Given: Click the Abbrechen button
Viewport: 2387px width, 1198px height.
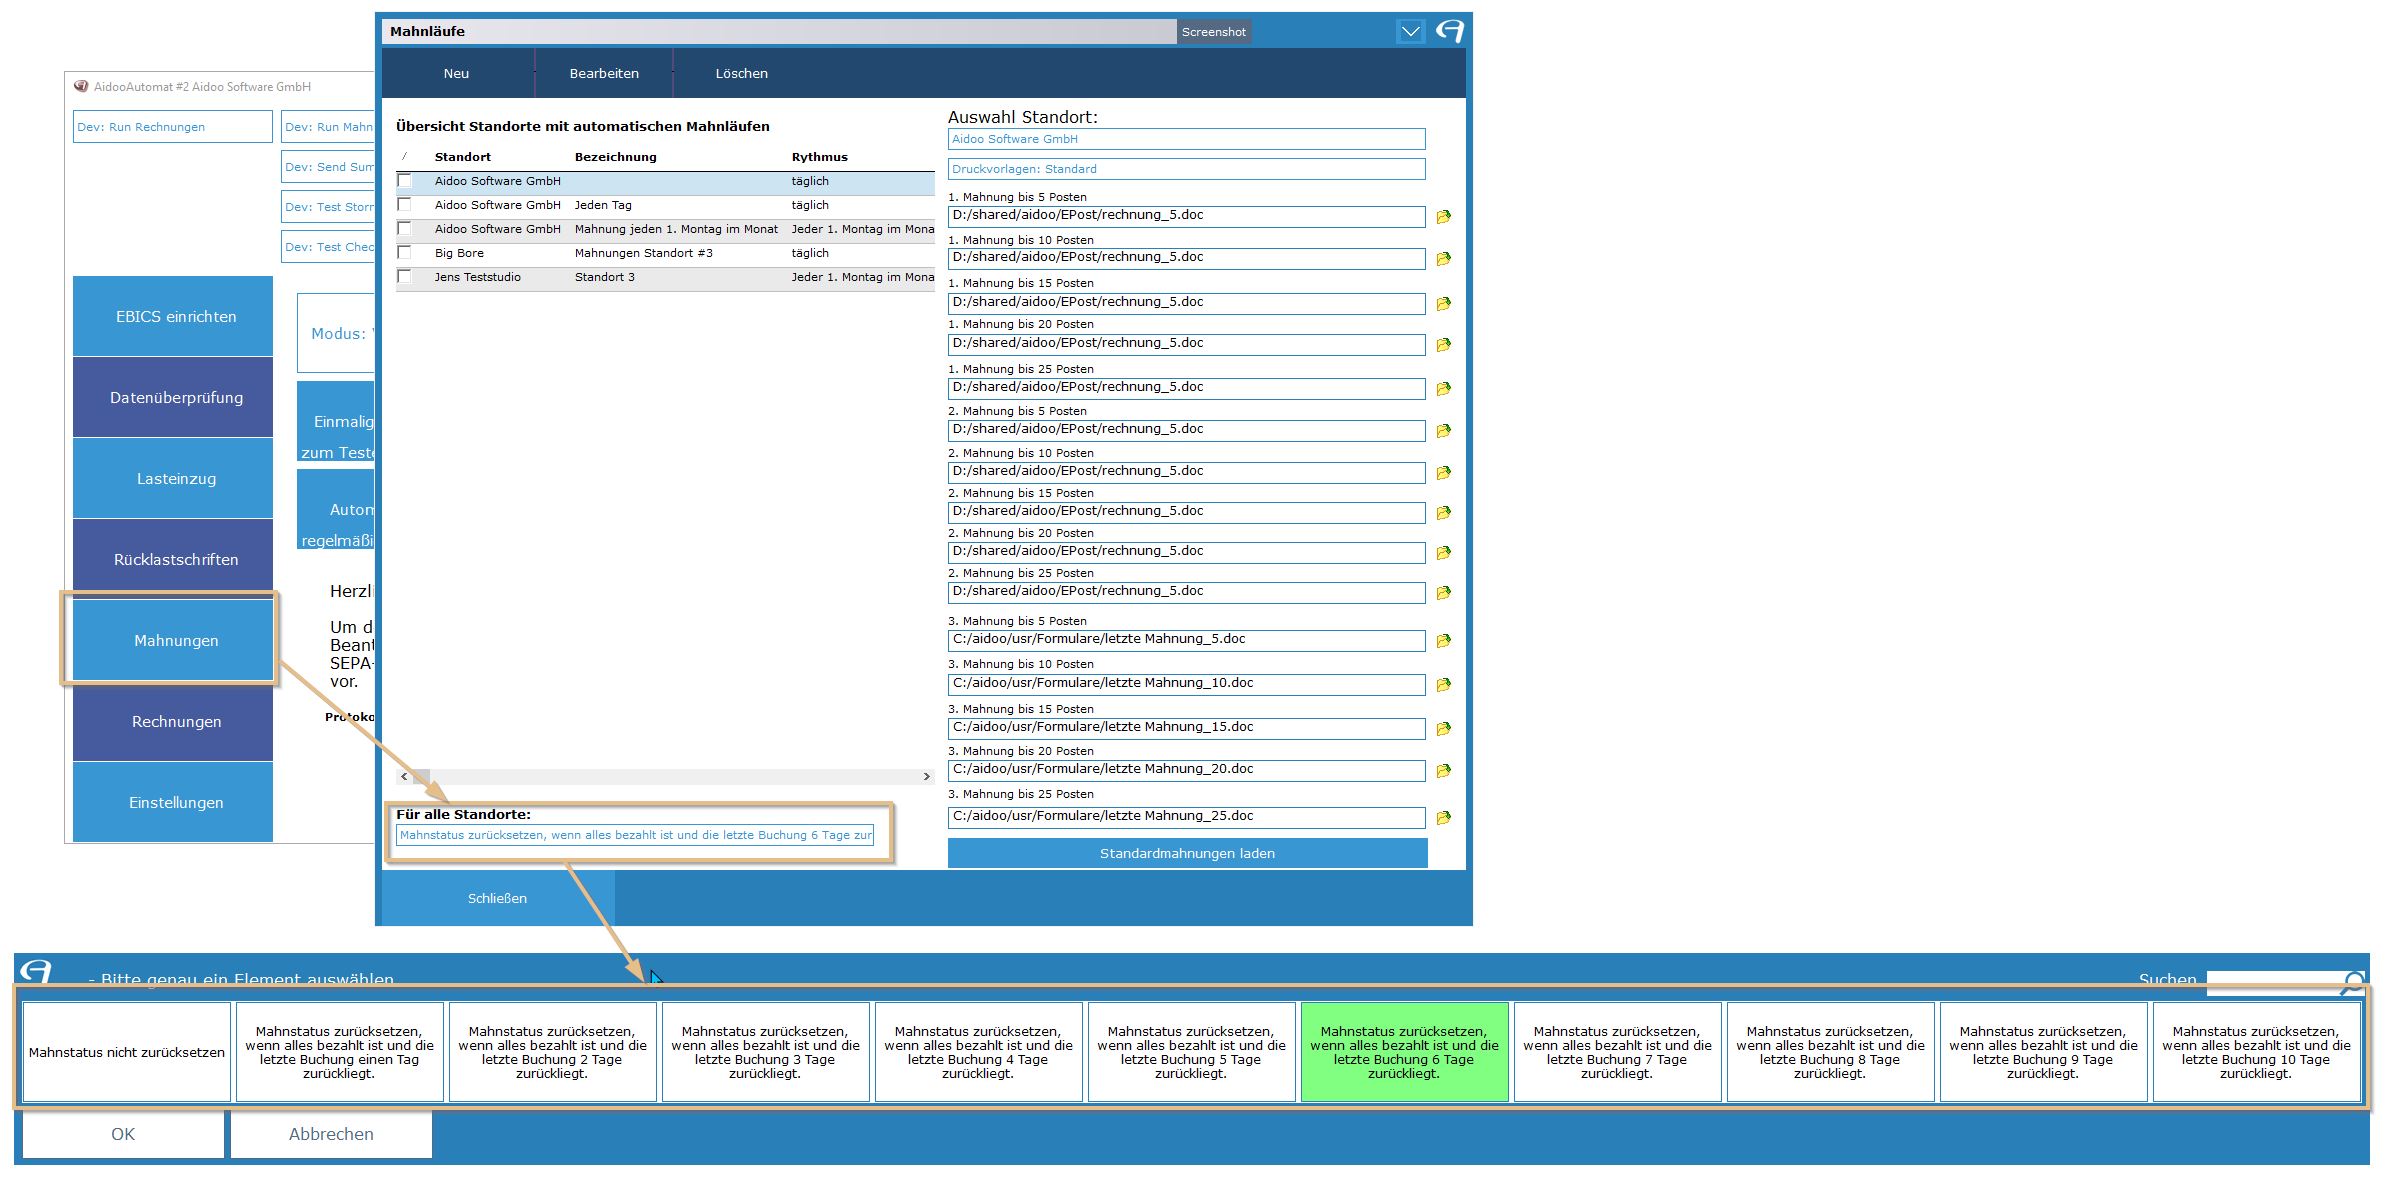Looking at the screenshot, I should [331, 1134].
